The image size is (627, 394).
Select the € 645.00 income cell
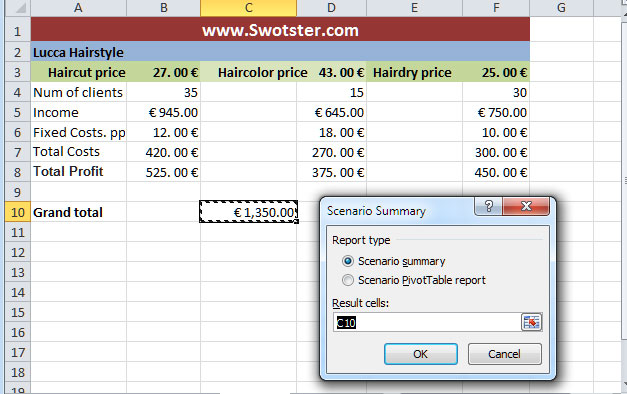(x=331, y=112)
